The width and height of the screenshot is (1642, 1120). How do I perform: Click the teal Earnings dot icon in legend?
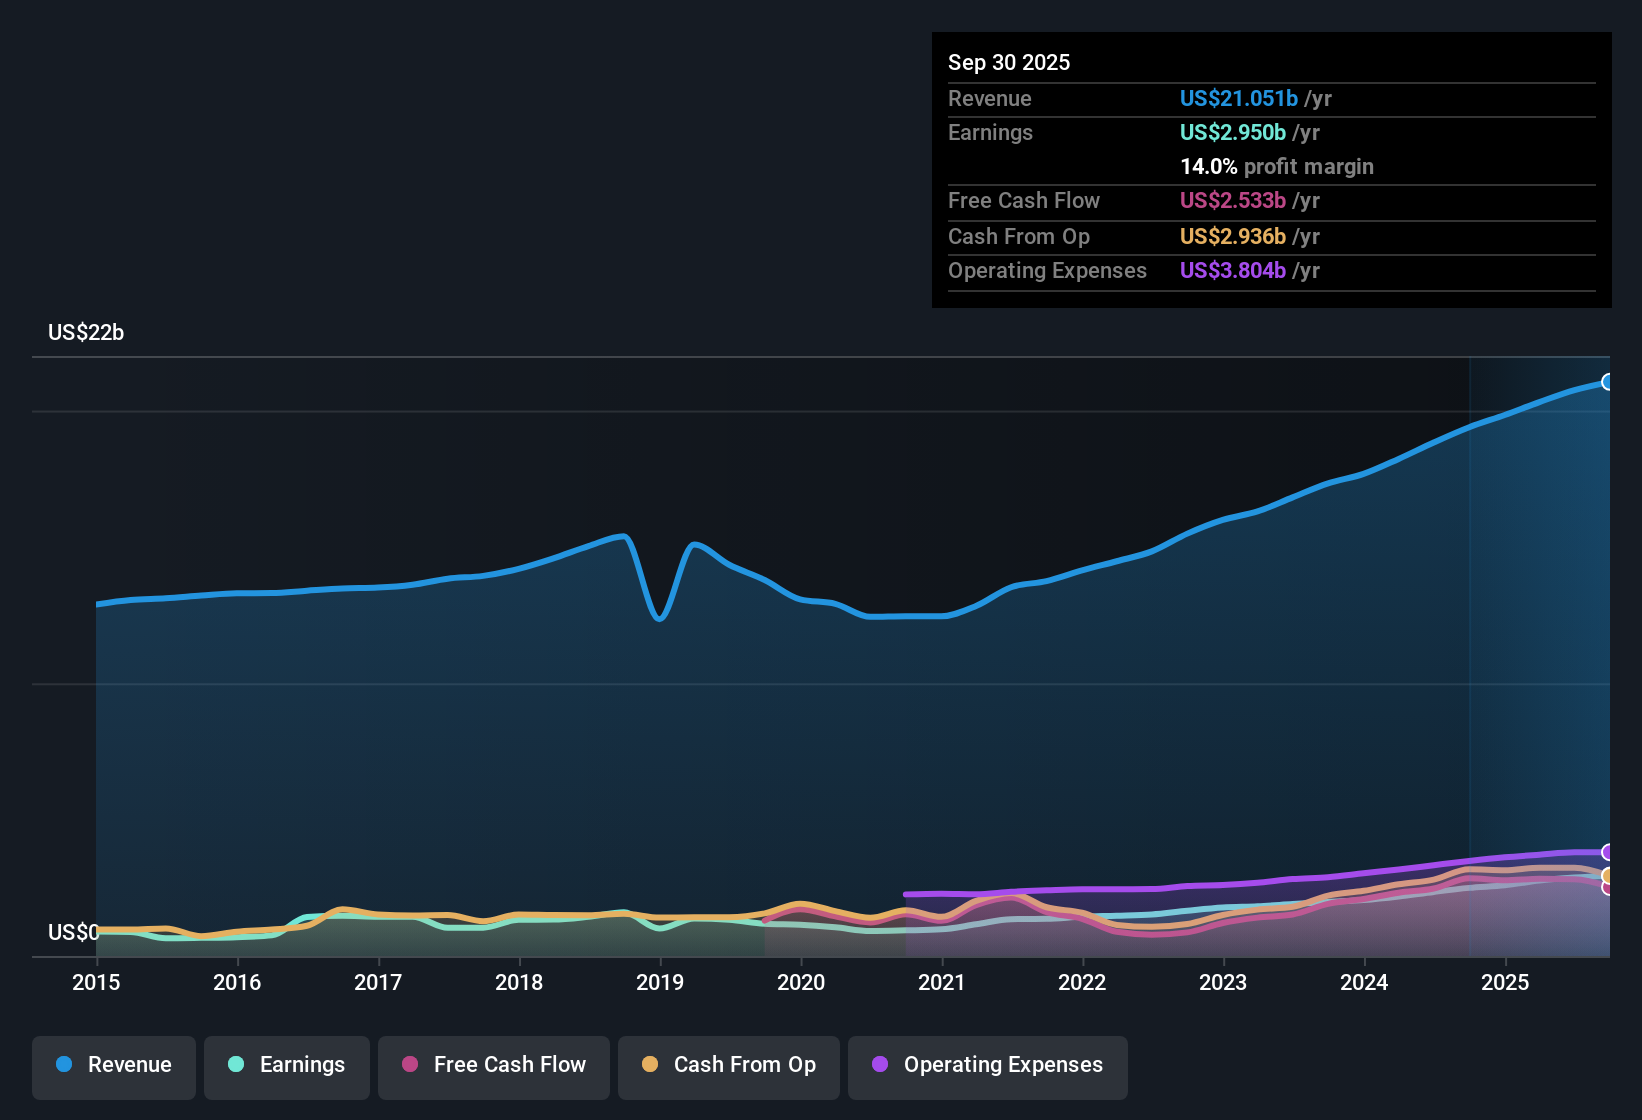click(x=237, y=1065)
